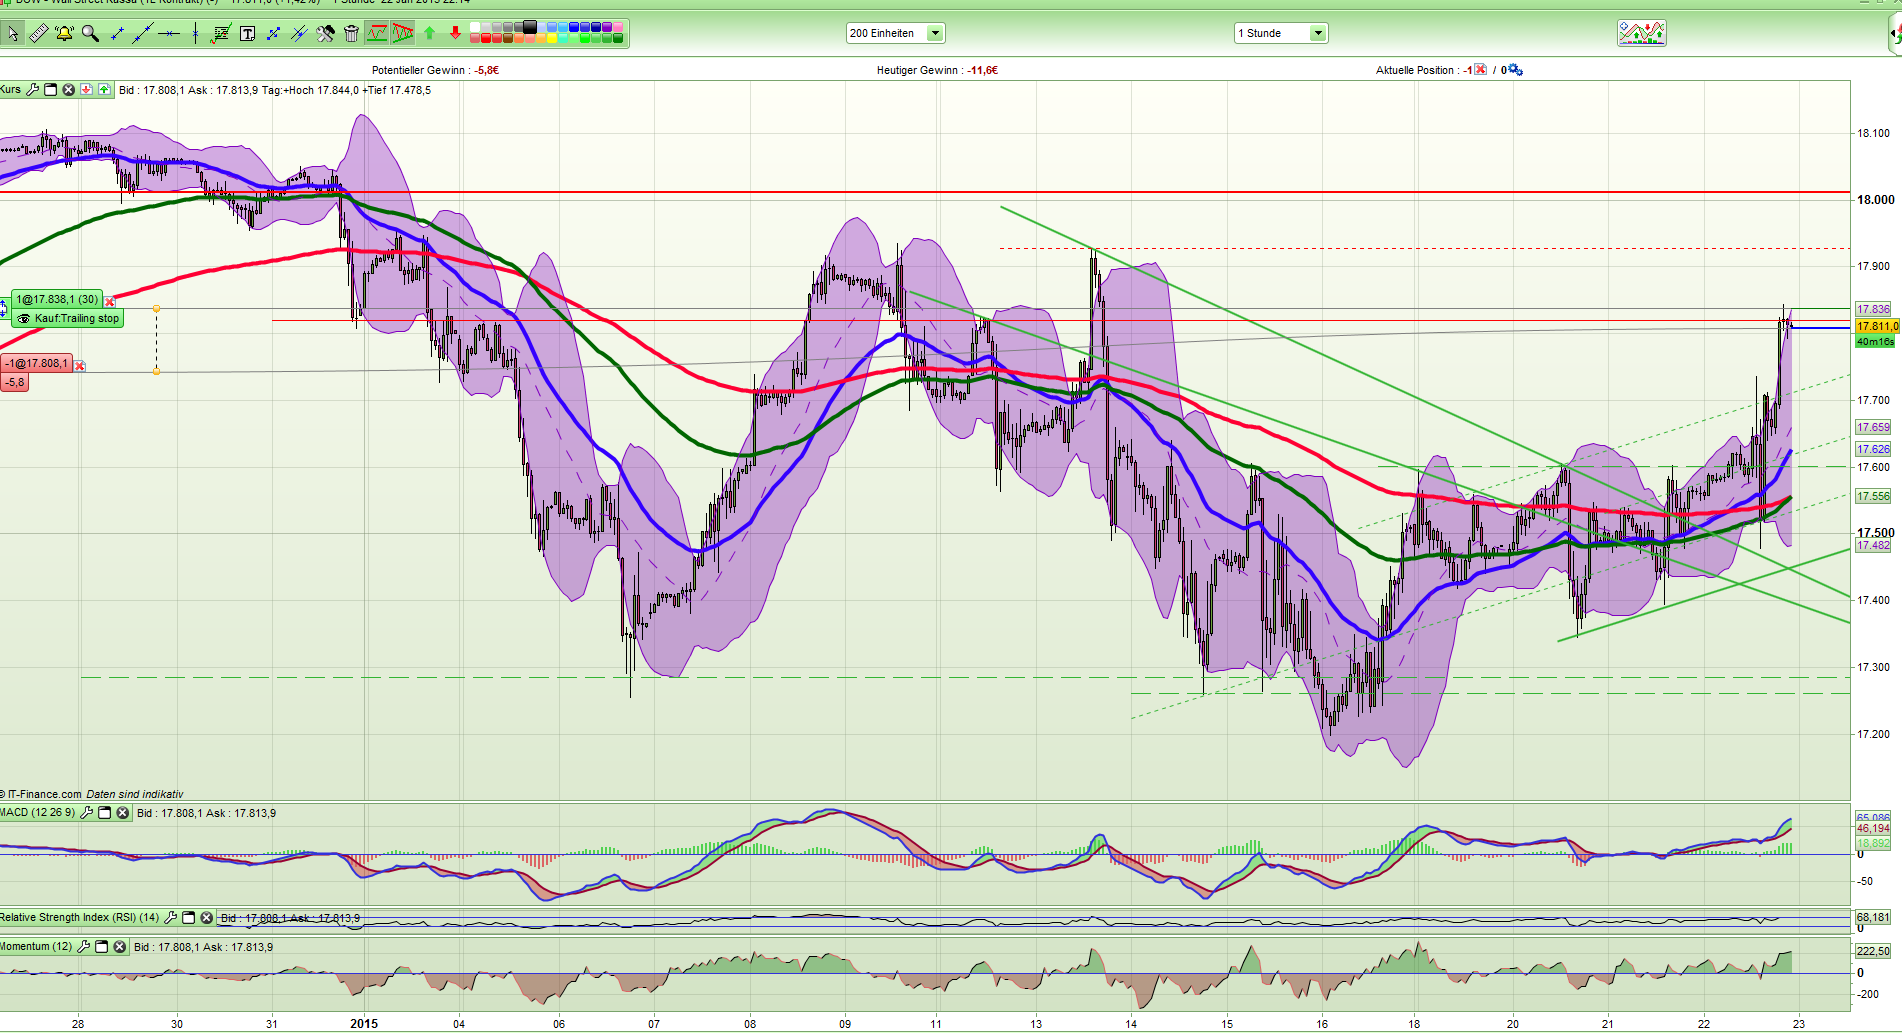Viewport: 1902px width, 1033px height.
Task: Pick the parallel channel line tool
Action: click(x=299, y=34)
